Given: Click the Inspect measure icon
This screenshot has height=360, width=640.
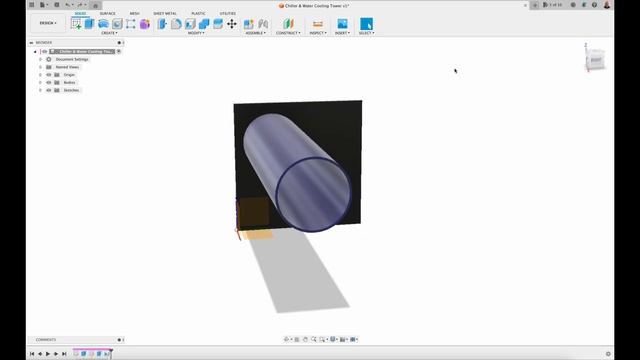Looking at the screenshot, I should tap(318, 24).
